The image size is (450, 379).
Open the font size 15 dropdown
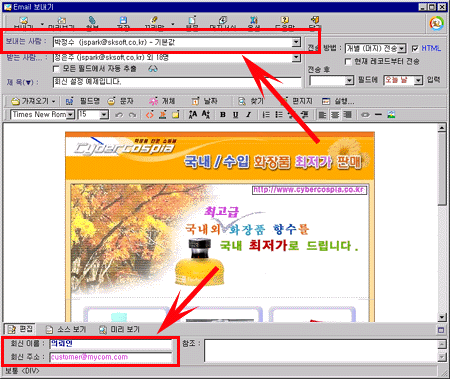(104, 115)
